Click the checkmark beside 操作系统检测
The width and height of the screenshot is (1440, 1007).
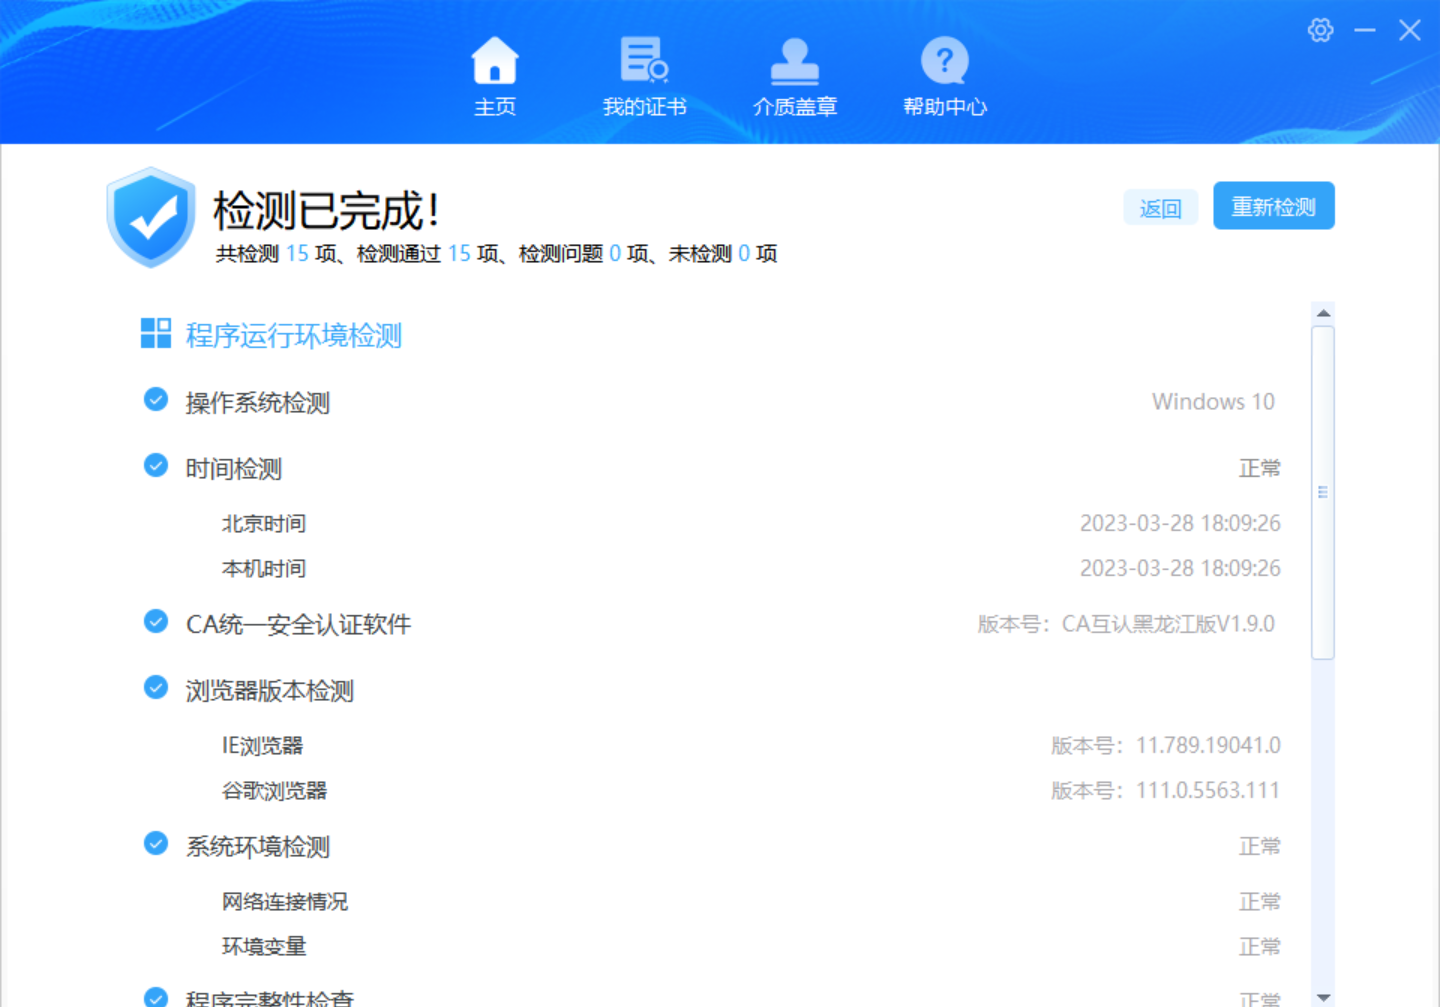(156, 400)
